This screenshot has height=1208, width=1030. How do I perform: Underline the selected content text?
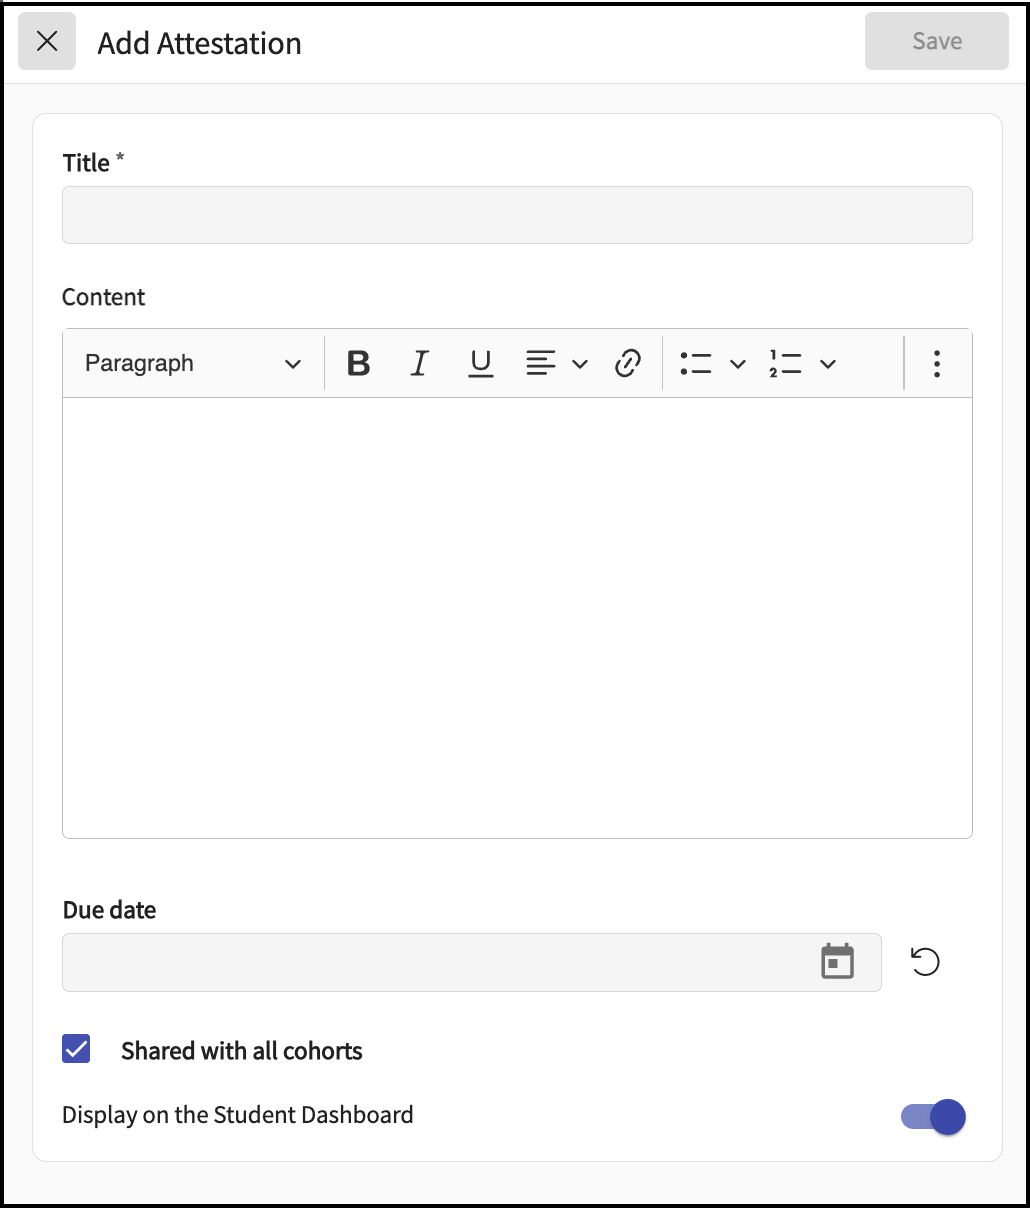point(481,363)
